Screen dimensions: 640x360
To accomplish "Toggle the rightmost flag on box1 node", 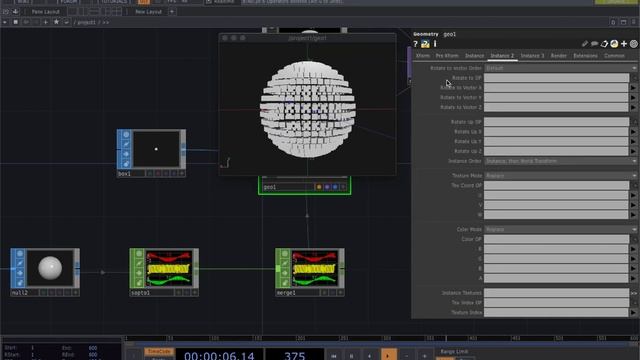I will 182,173.
